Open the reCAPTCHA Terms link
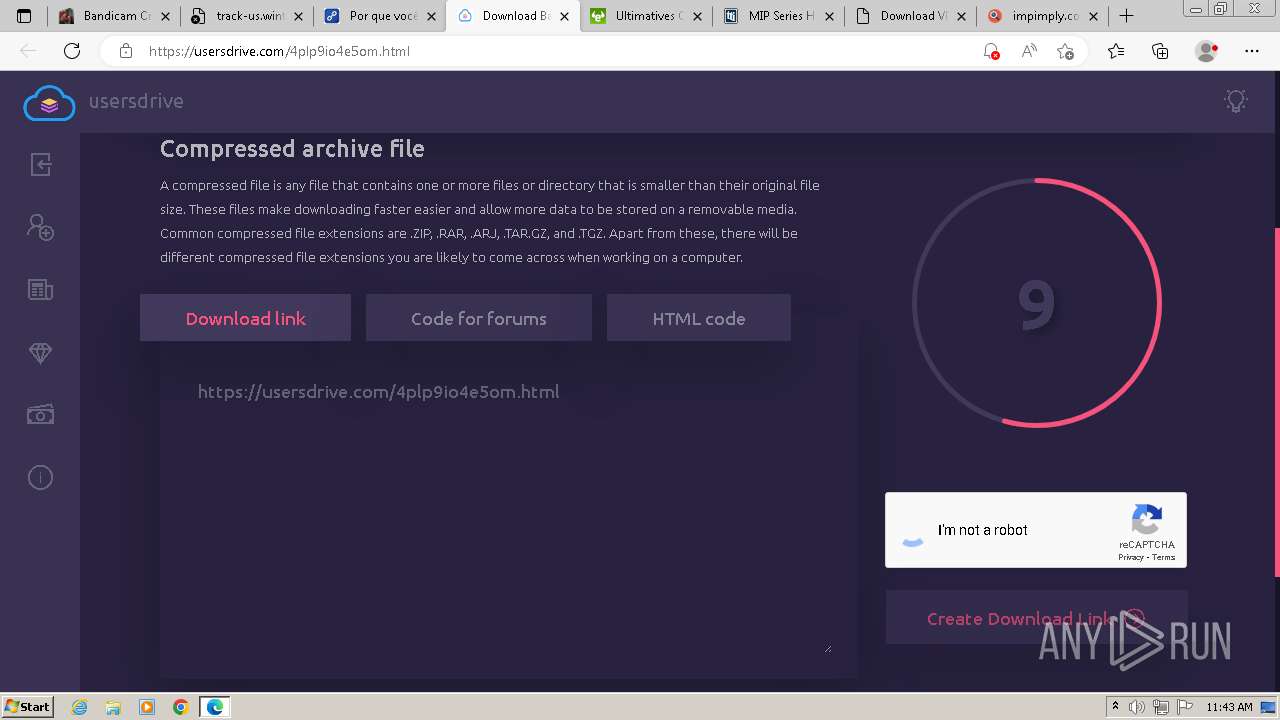Screen dimensions: 1280x720 [1164, 558]
